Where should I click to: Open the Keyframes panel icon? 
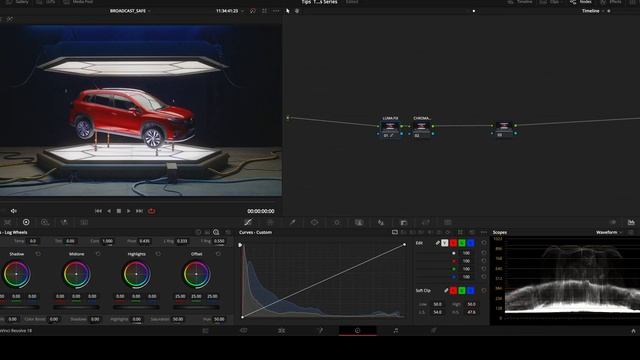pyautogui.click(x=613, y=222)
